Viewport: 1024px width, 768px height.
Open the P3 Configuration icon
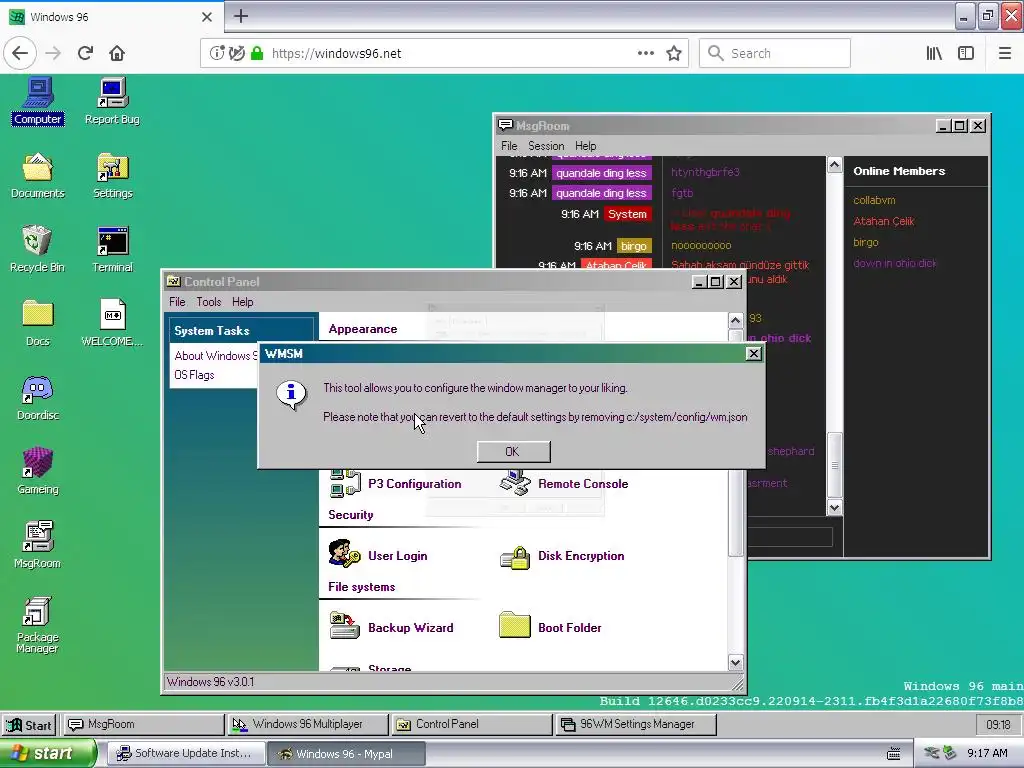(x=395, y=483)
